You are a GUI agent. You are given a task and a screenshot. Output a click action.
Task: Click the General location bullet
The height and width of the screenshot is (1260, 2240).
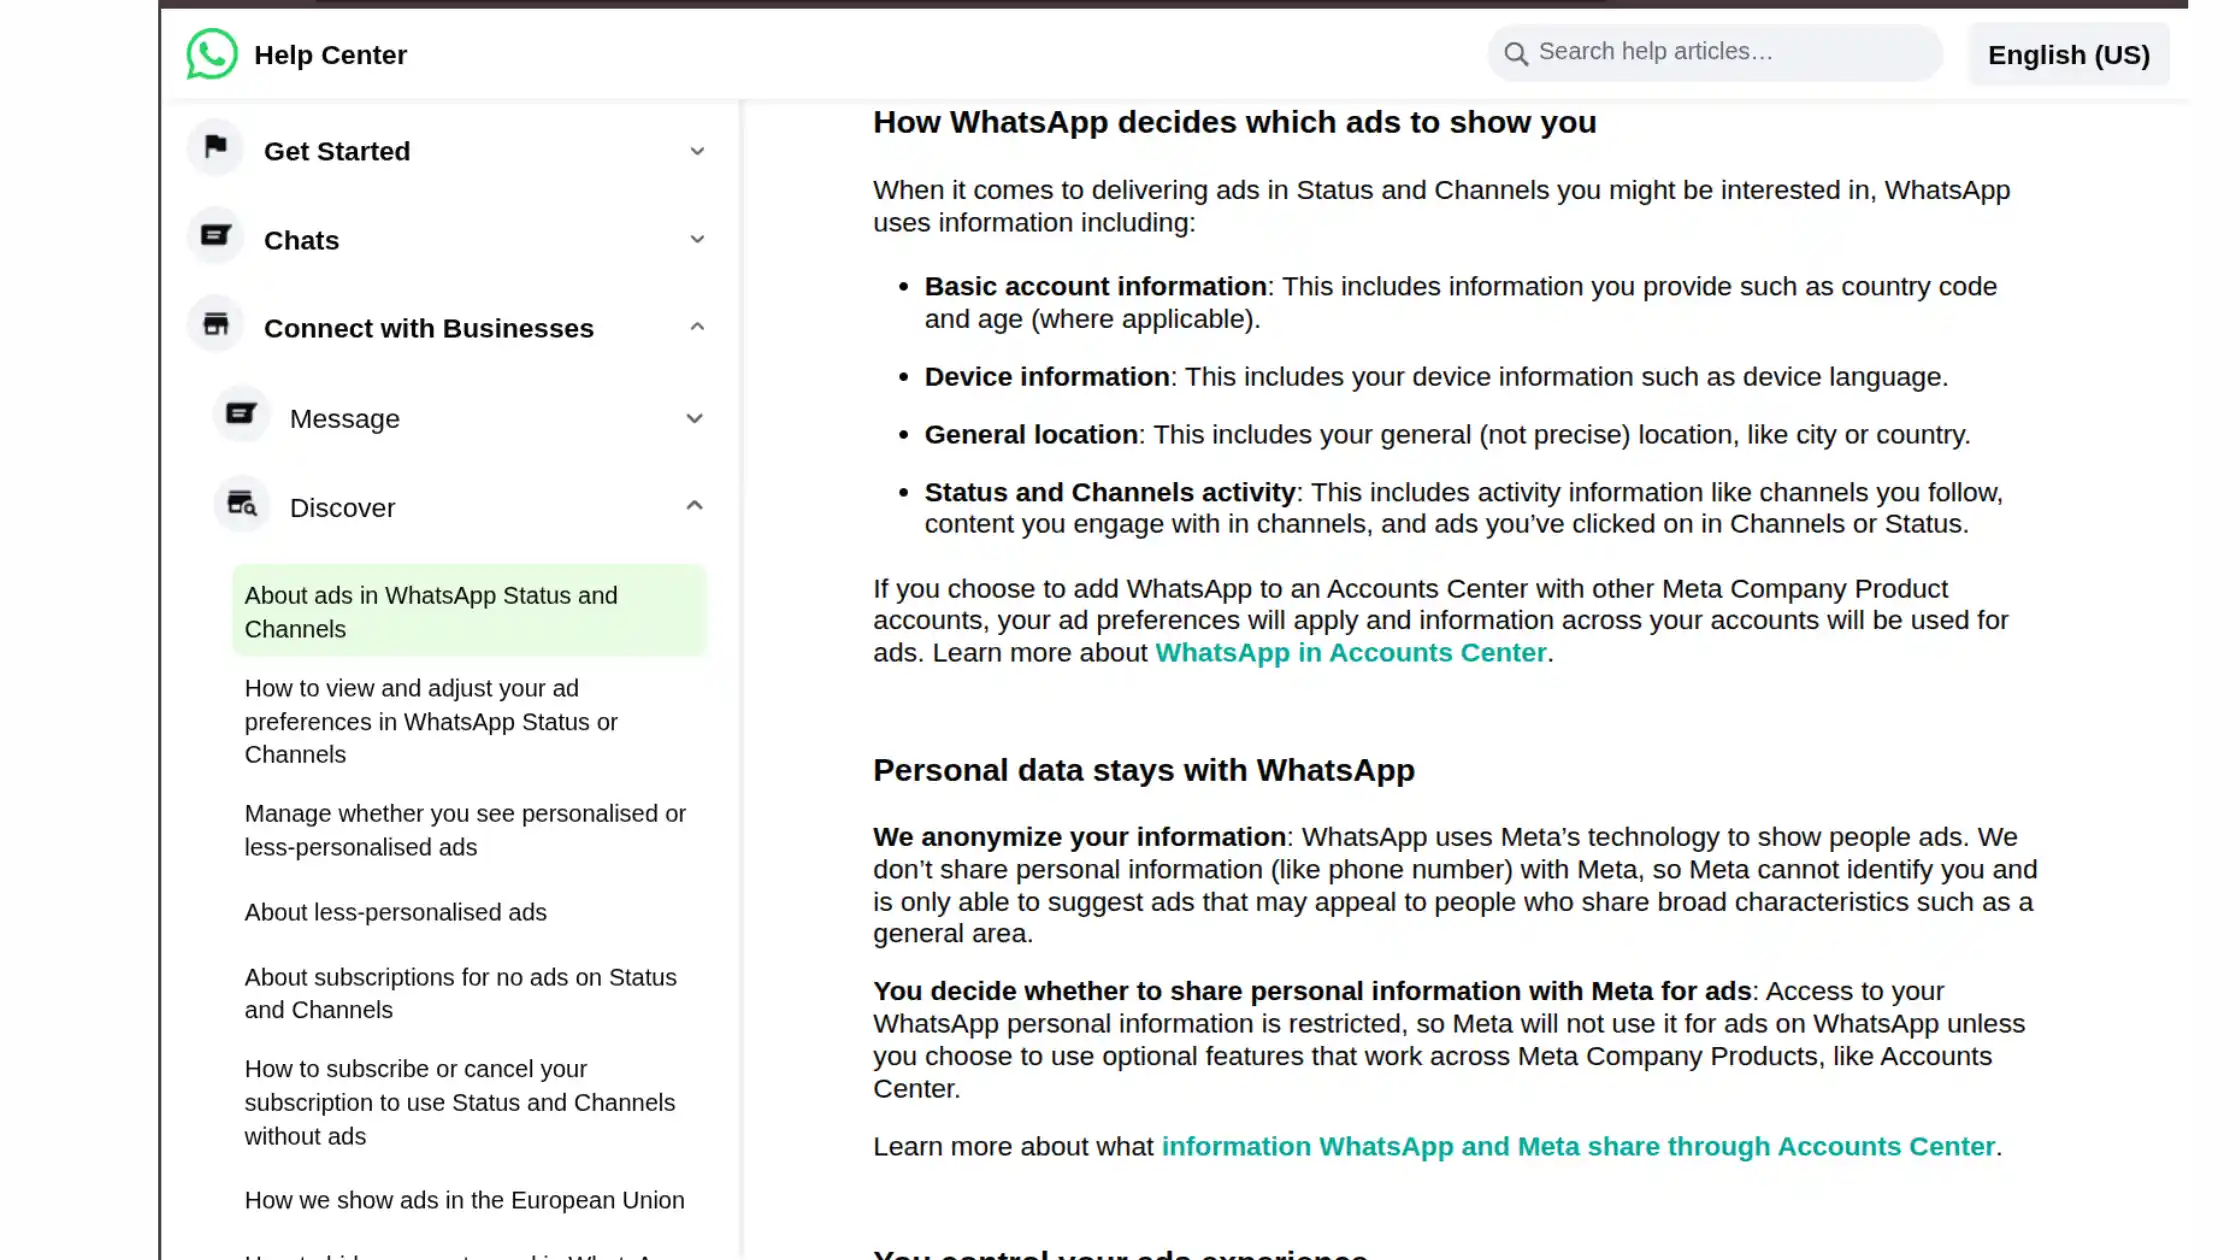(x=1447, y=435)
